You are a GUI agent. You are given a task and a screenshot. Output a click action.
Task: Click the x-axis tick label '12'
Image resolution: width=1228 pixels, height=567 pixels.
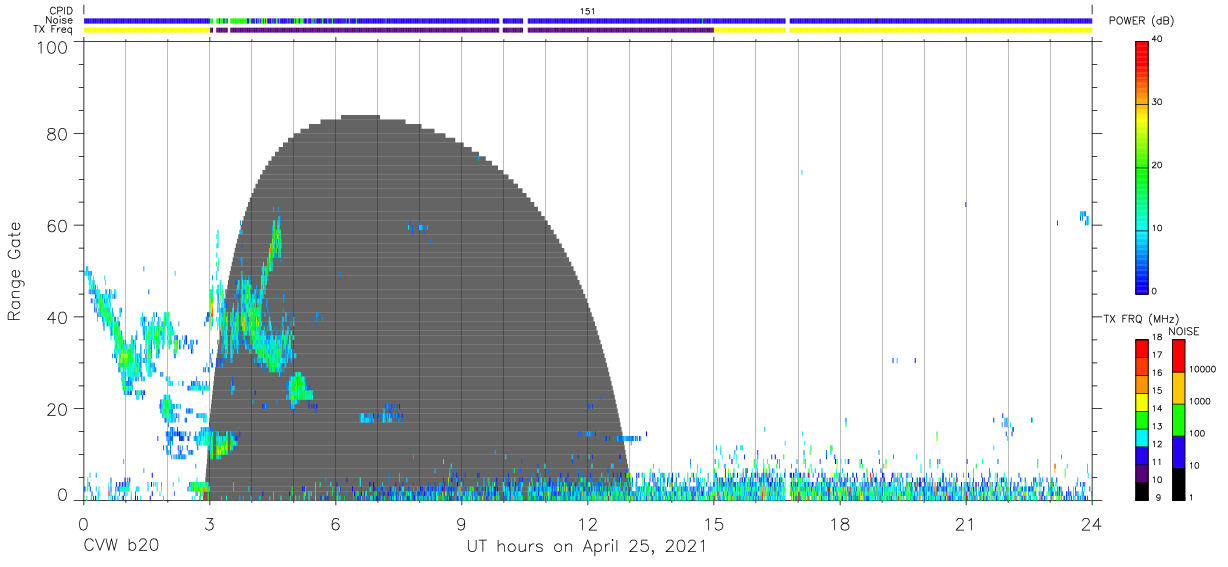pyautogui.click(x=587, y=524)
